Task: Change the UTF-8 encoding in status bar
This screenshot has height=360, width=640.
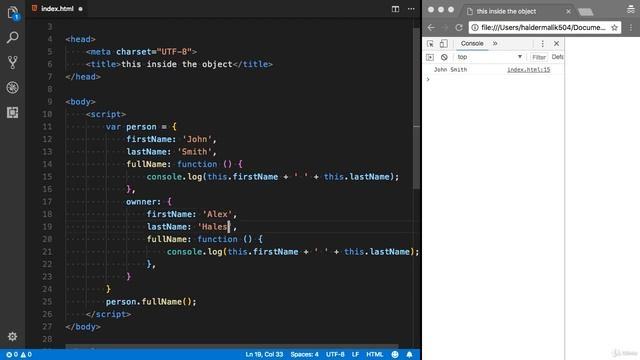Action: (335, 355)
